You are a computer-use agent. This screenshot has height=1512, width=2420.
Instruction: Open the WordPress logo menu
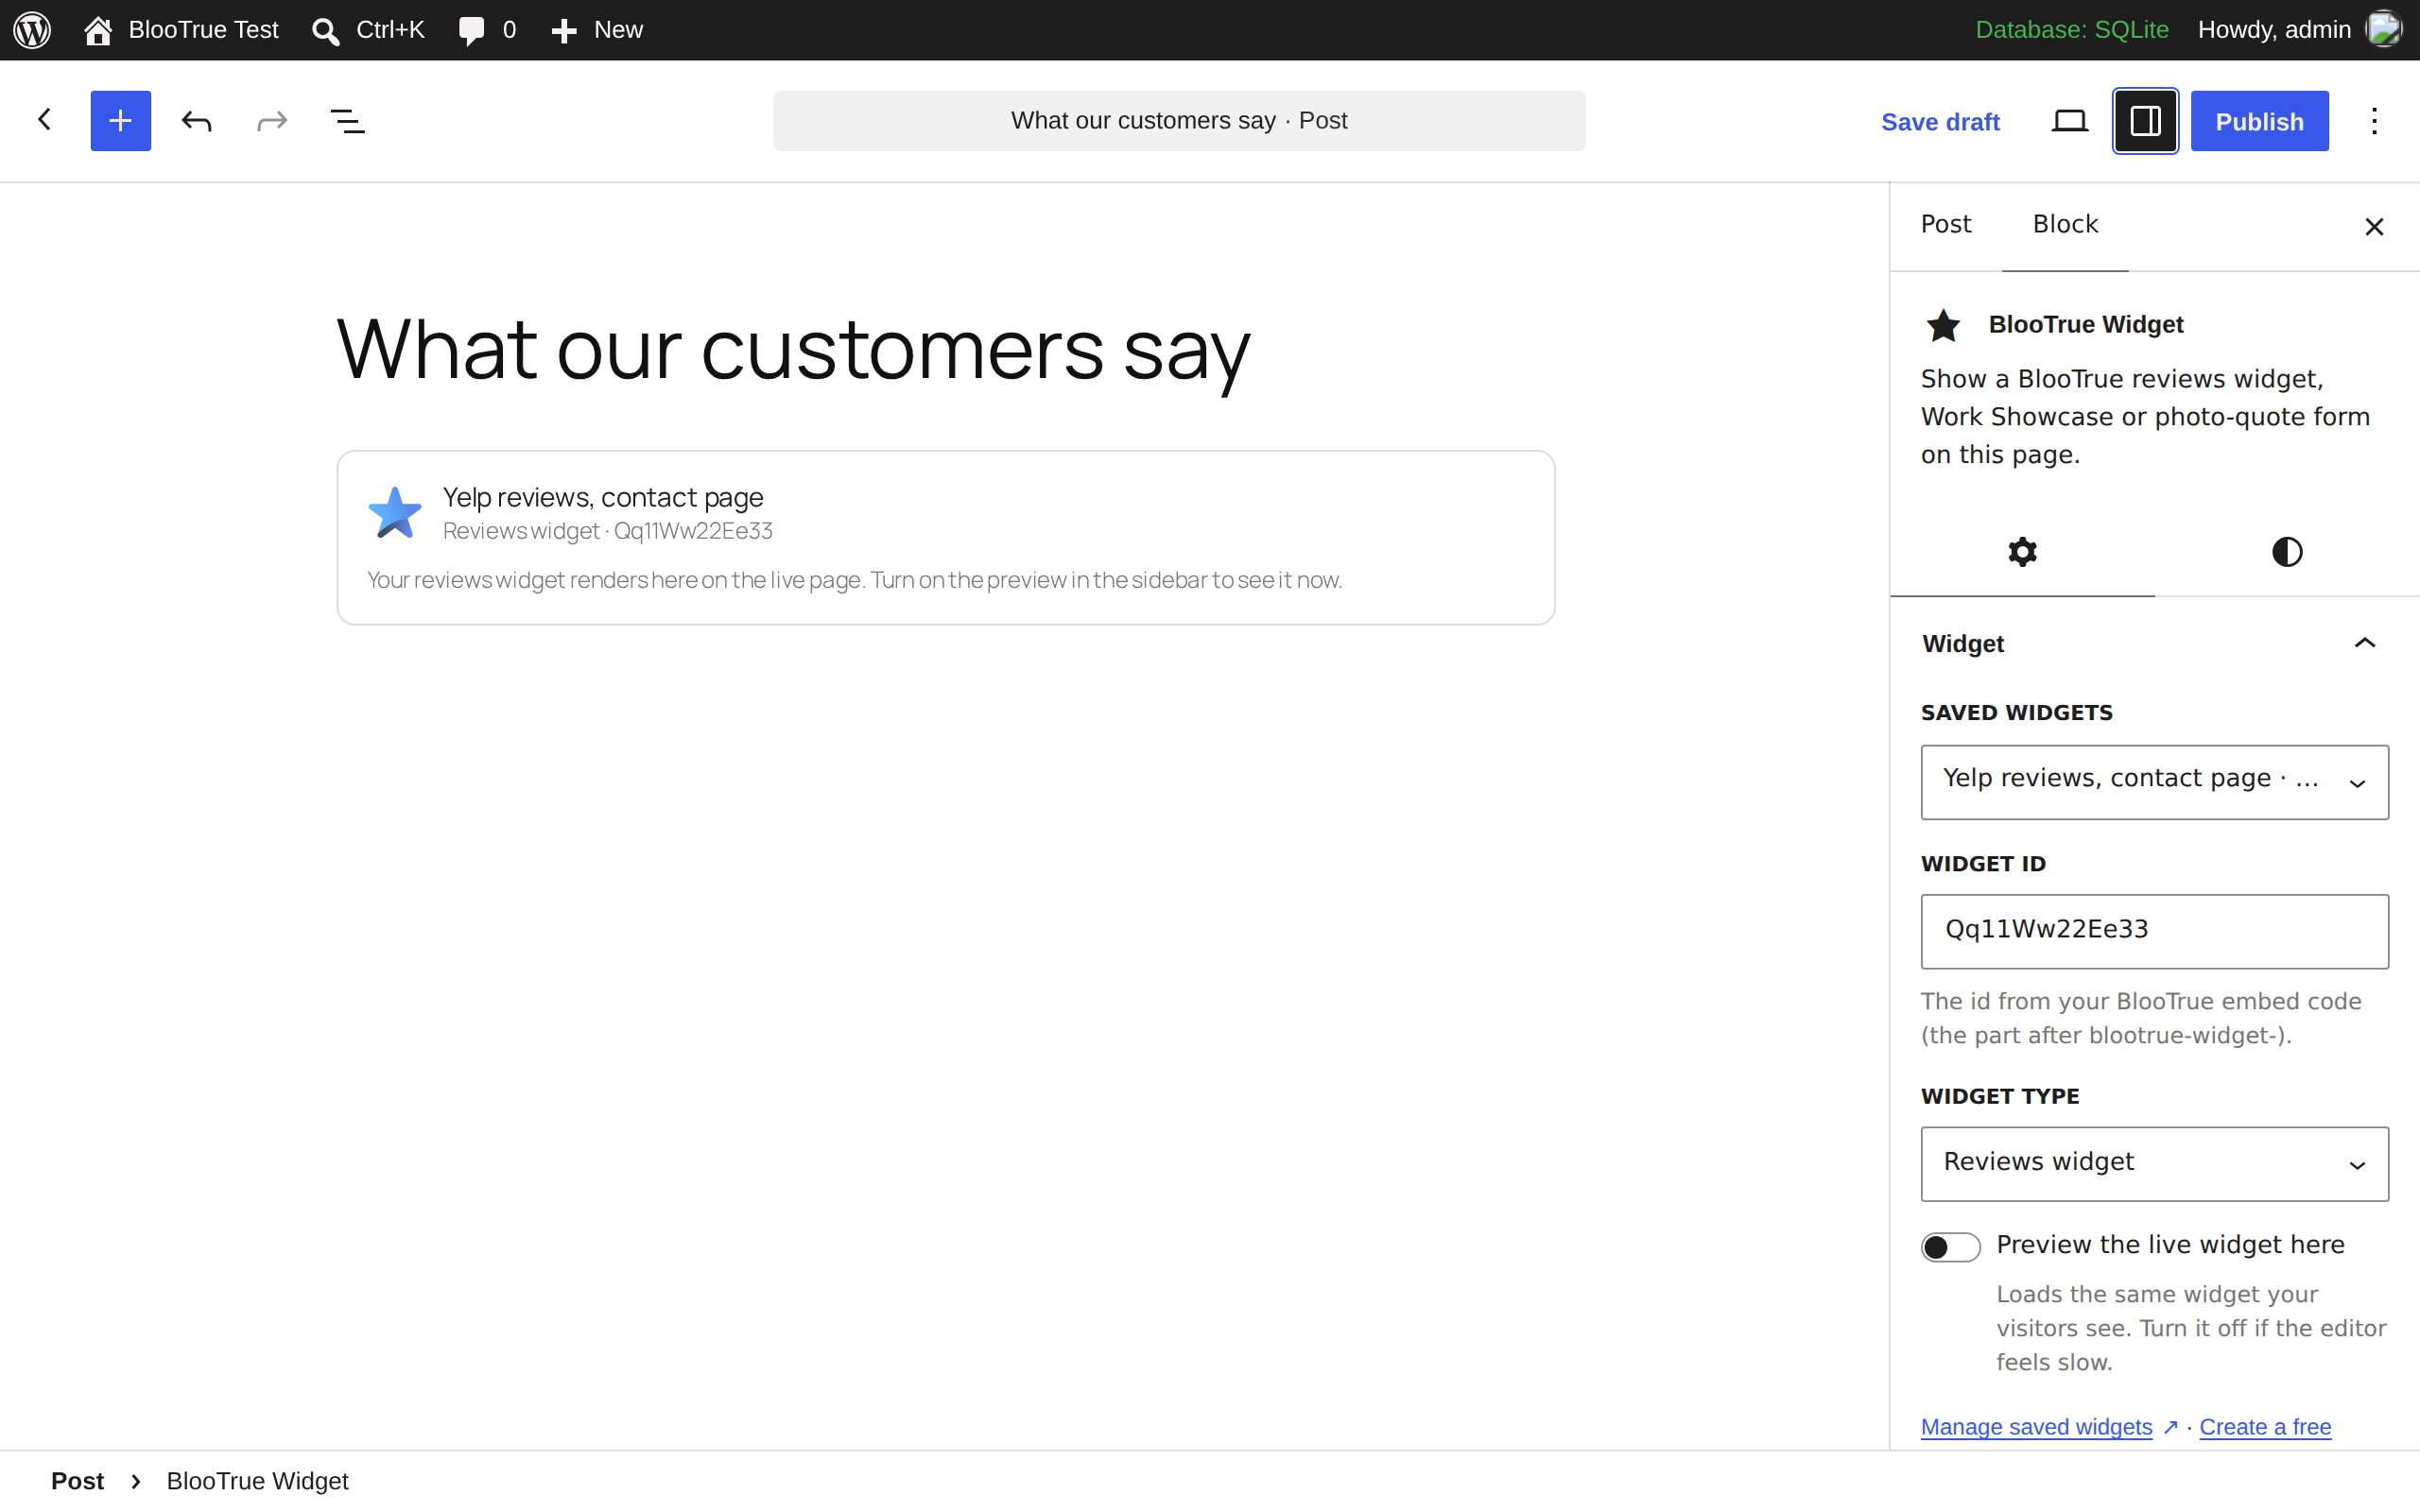32,30
